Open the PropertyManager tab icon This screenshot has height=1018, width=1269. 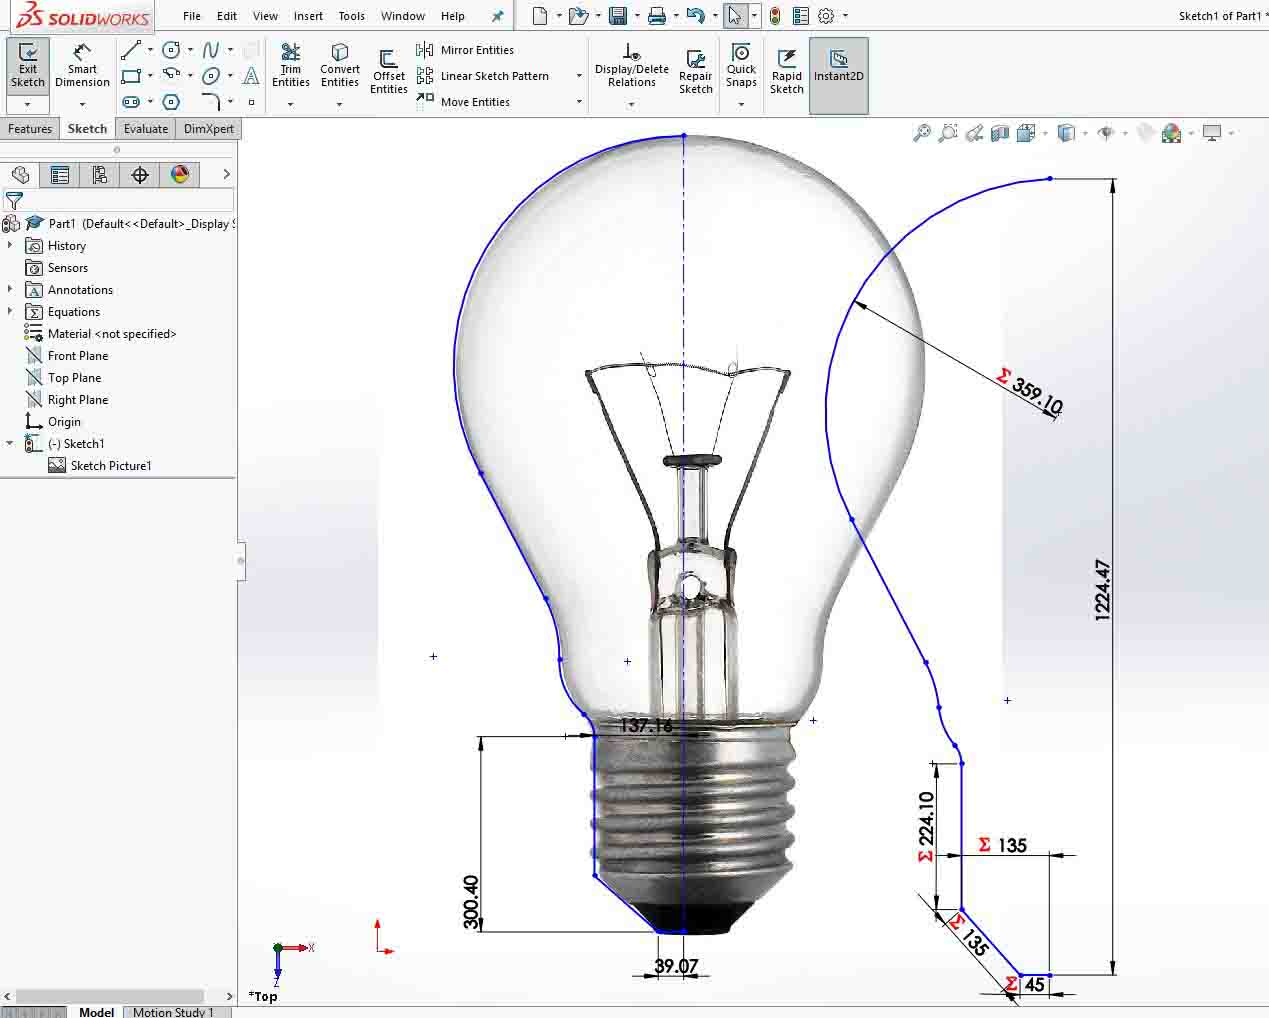click(x=60, y=175)
